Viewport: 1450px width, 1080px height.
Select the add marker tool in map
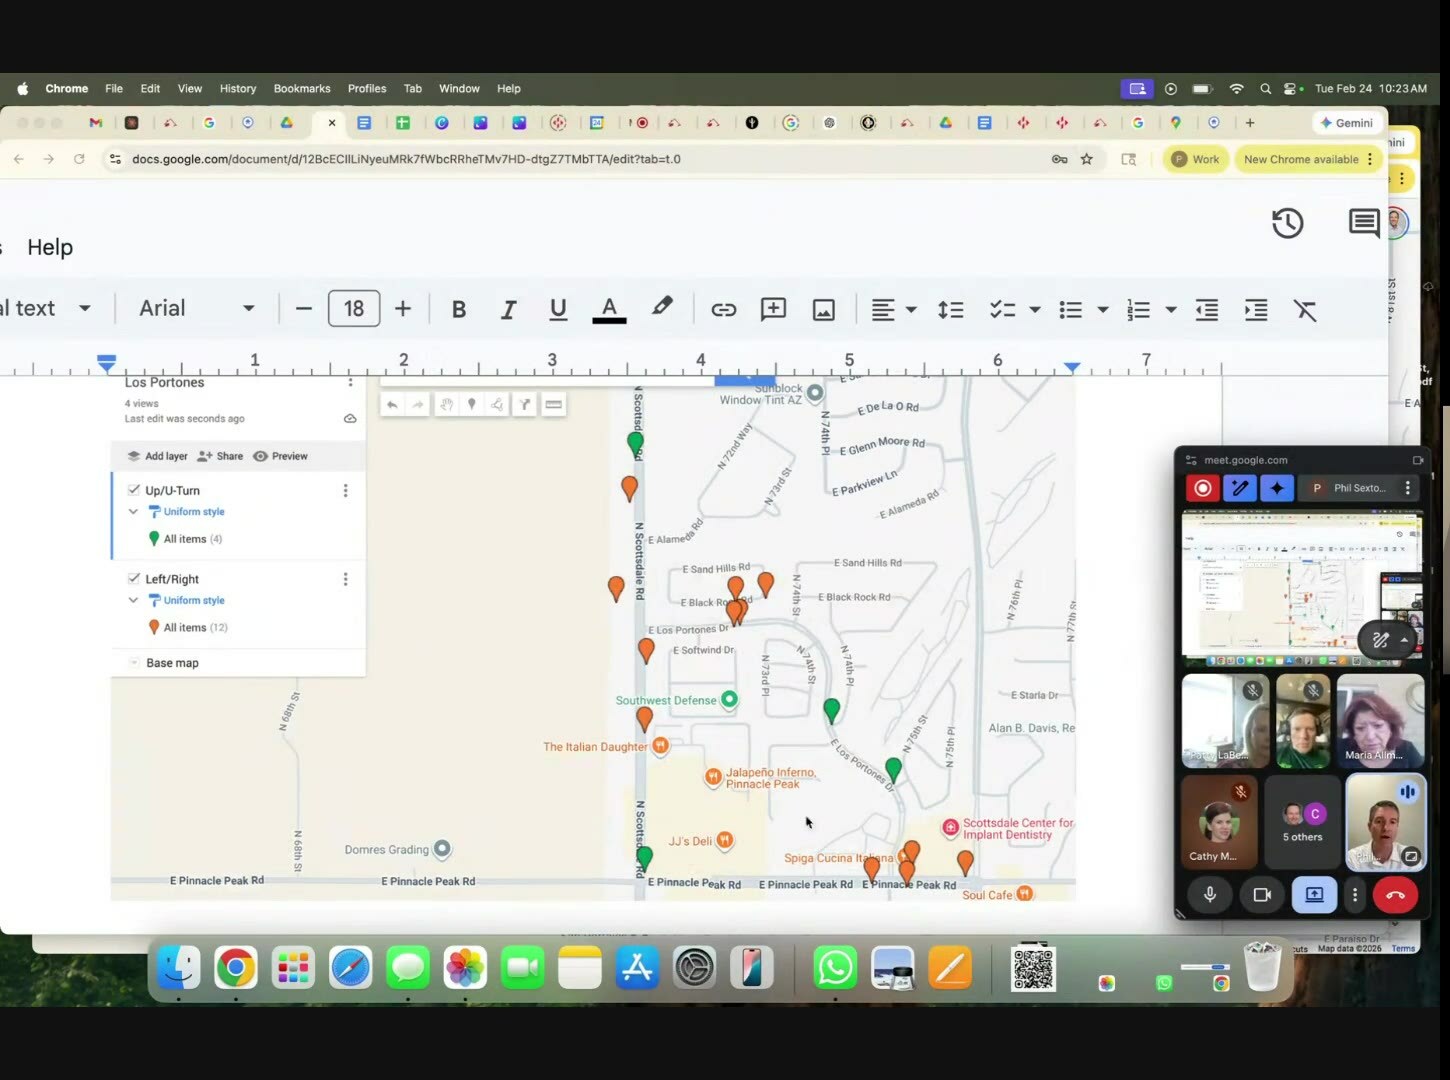(x=472, y=404)
